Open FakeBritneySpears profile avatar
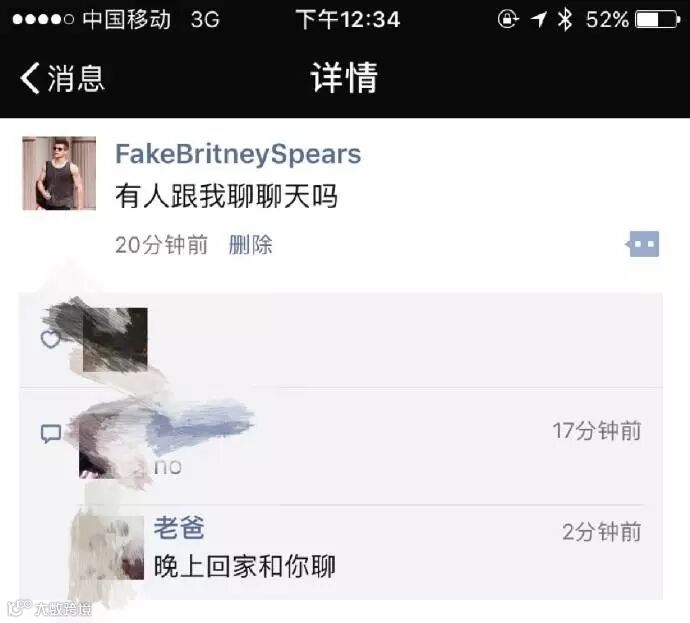This screenshot has width=690, height=623. pos(59,173)
